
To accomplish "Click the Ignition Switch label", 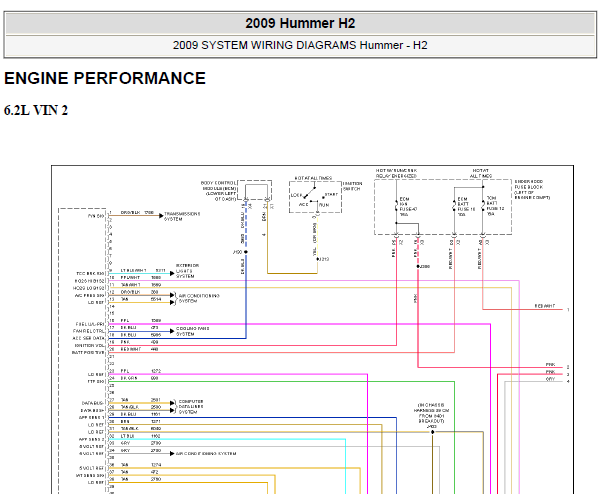I will 352,186.
